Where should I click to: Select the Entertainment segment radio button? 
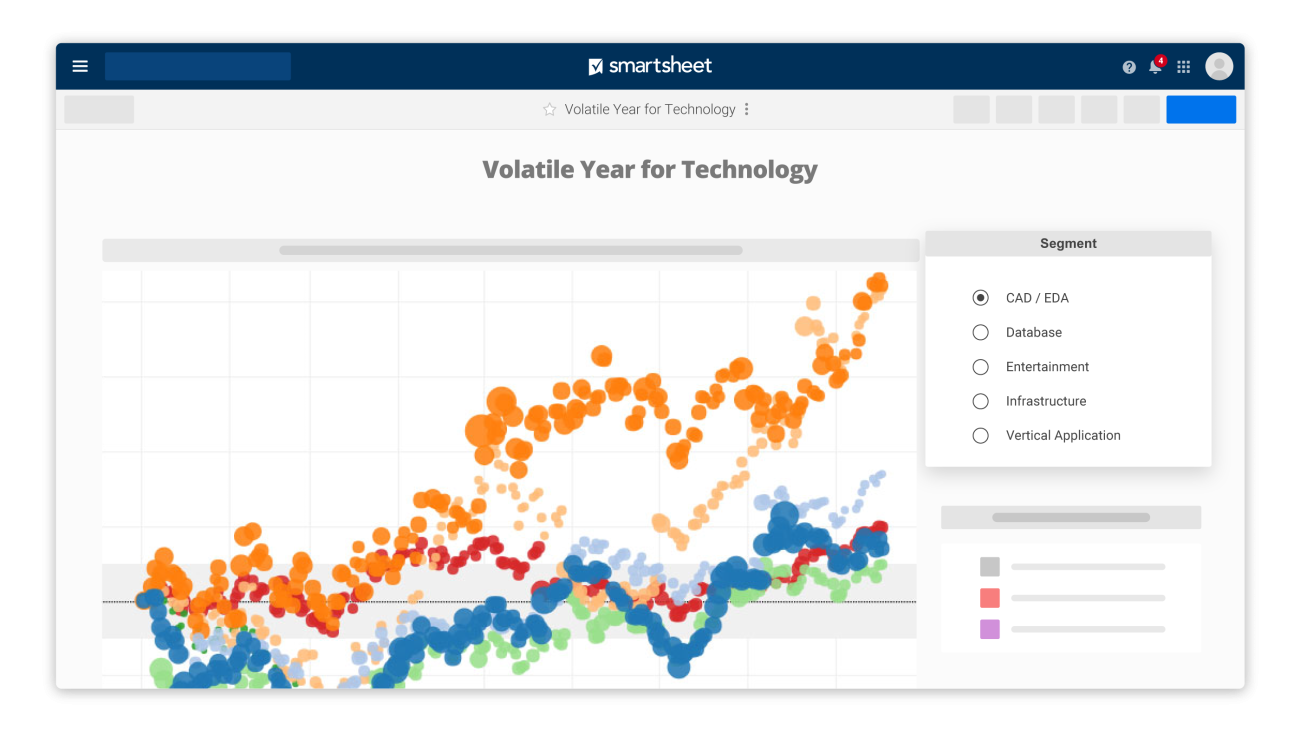(x=980, y=366)
